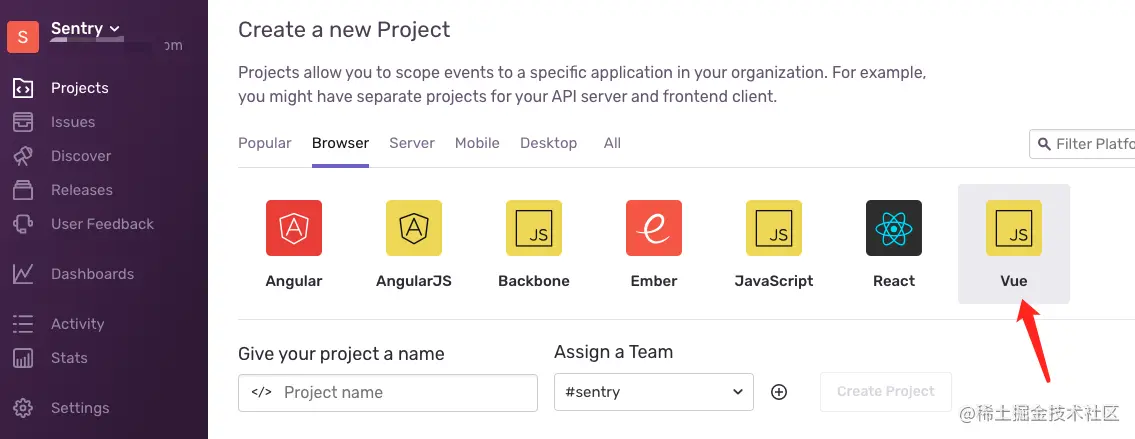Click the User Feedback icon
The height and width of the screenshot is (439, 1135).
tap(23, 224)
